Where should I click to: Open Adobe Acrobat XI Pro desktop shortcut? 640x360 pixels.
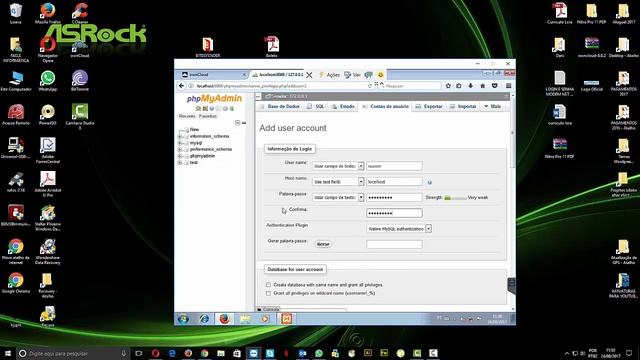pos(48,184)
